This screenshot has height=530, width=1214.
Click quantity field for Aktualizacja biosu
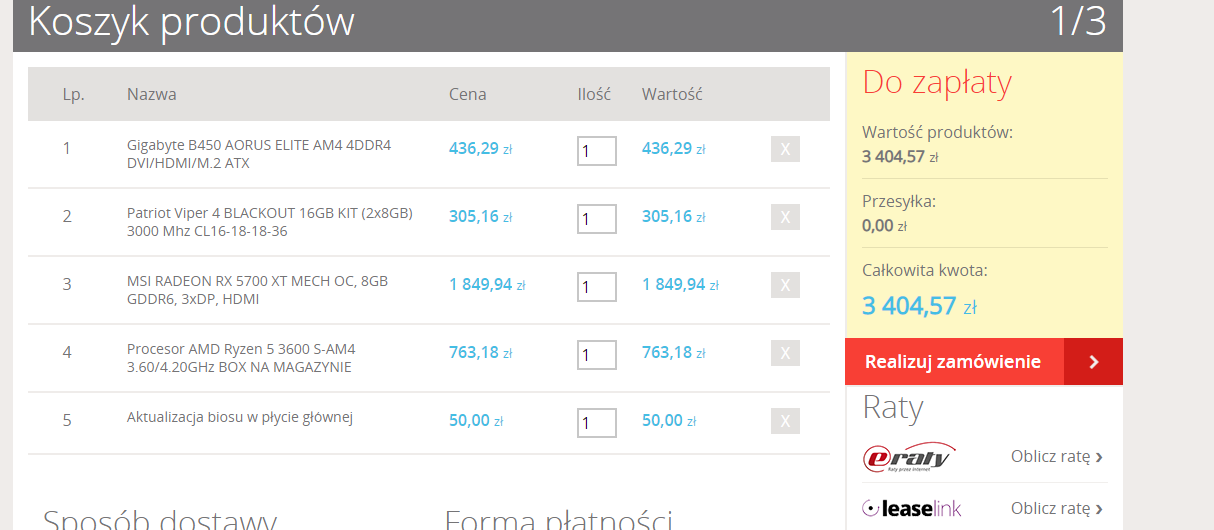click(x=596, y=423)
